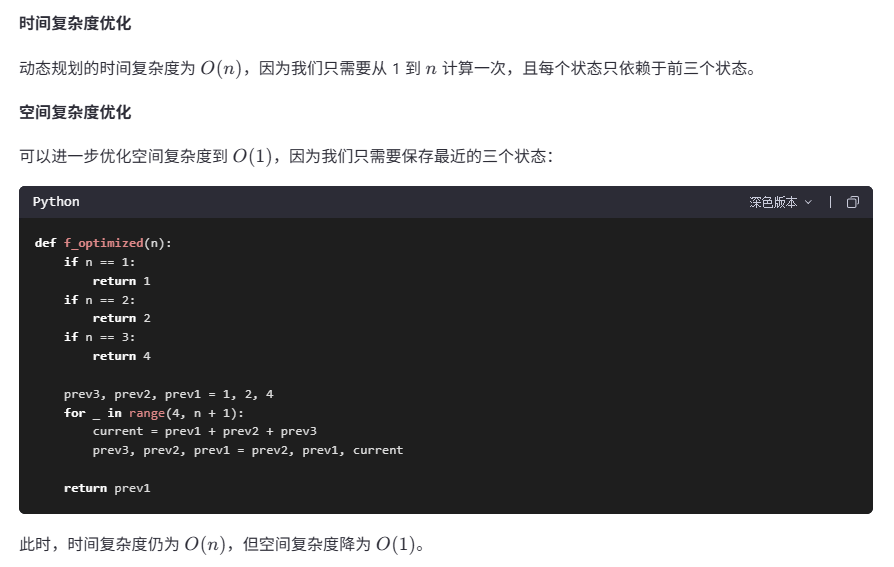Image resolution: width=894 pixels, height=567 pixels.
Task: Click the final O(1) formula at the bottom
Action: 396,544
